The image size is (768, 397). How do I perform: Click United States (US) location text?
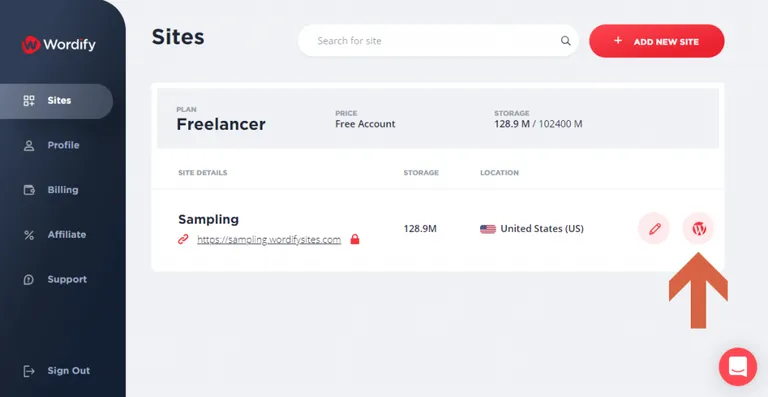coord(542,229)
